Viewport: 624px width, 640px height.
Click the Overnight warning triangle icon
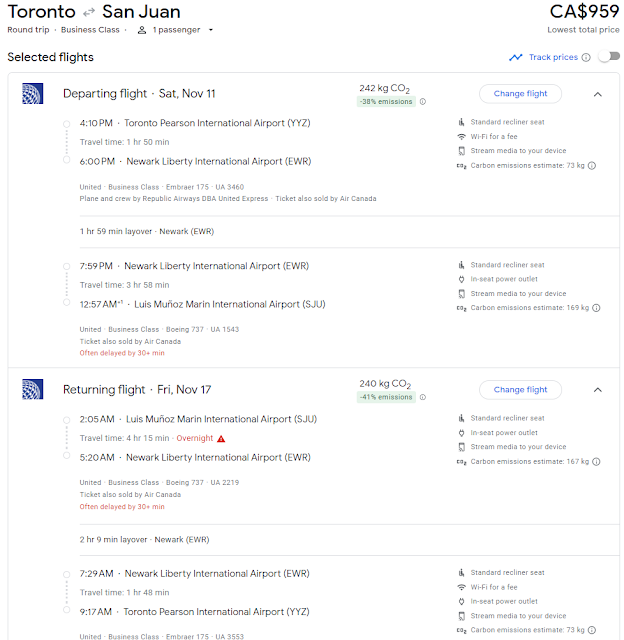coord(221,439)
